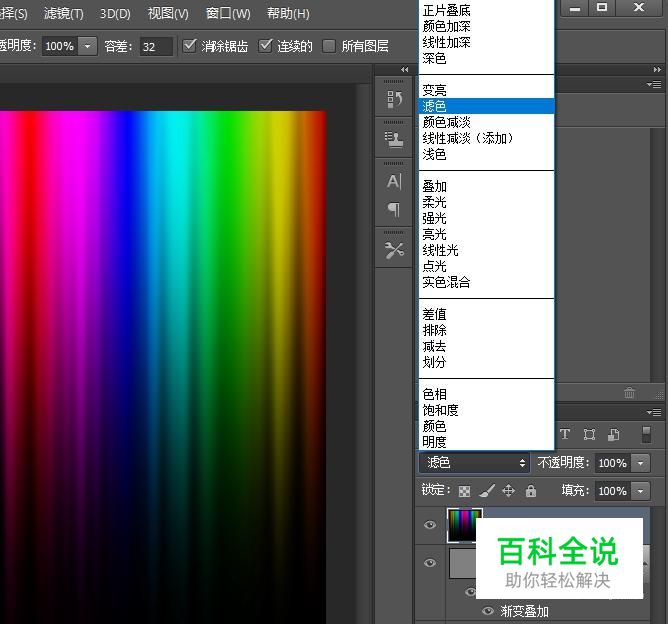Open the History panel icon
This screenshot has width=668, height=624.
tap(394, 98)
